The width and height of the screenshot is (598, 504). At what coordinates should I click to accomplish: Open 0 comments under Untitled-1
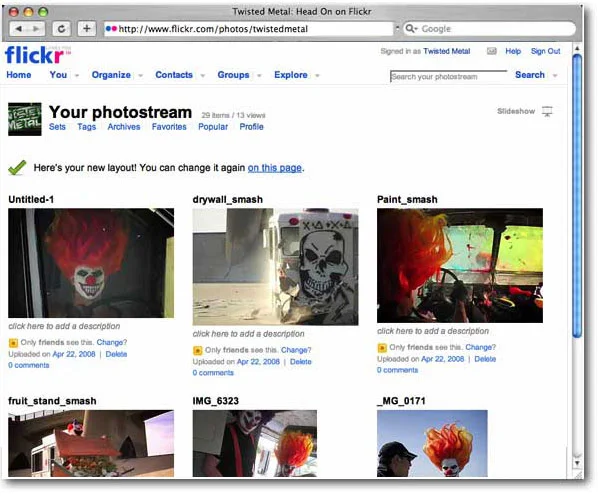click(x=29, y=365)
